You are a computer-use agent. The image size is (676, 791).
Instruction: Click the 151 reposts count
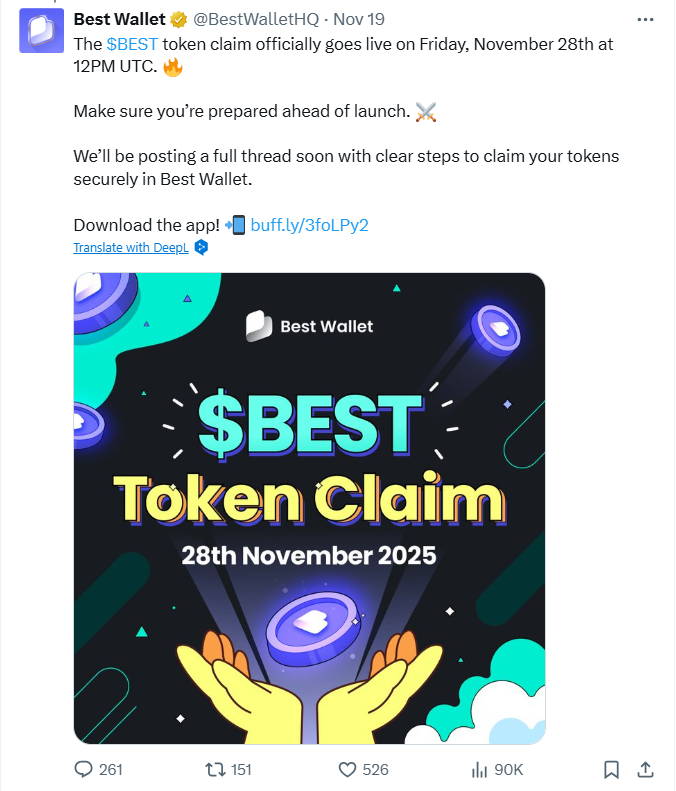240,769
